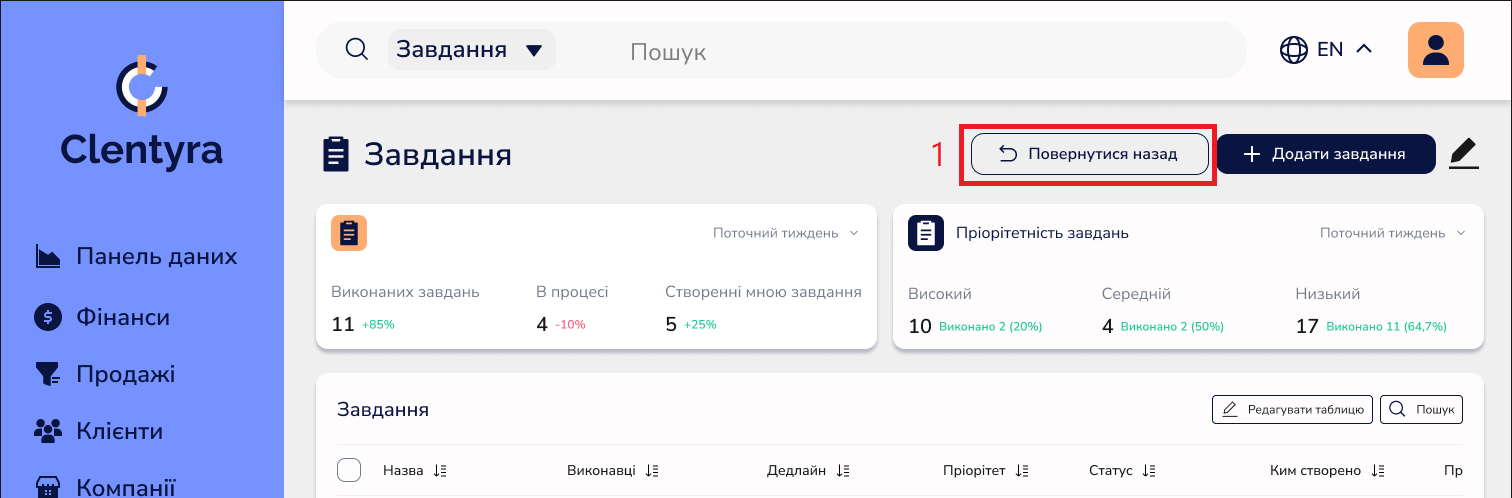Open the Завдання search scope dropdown
This screenshot has height=498, width=1512.
click(471, 50)
